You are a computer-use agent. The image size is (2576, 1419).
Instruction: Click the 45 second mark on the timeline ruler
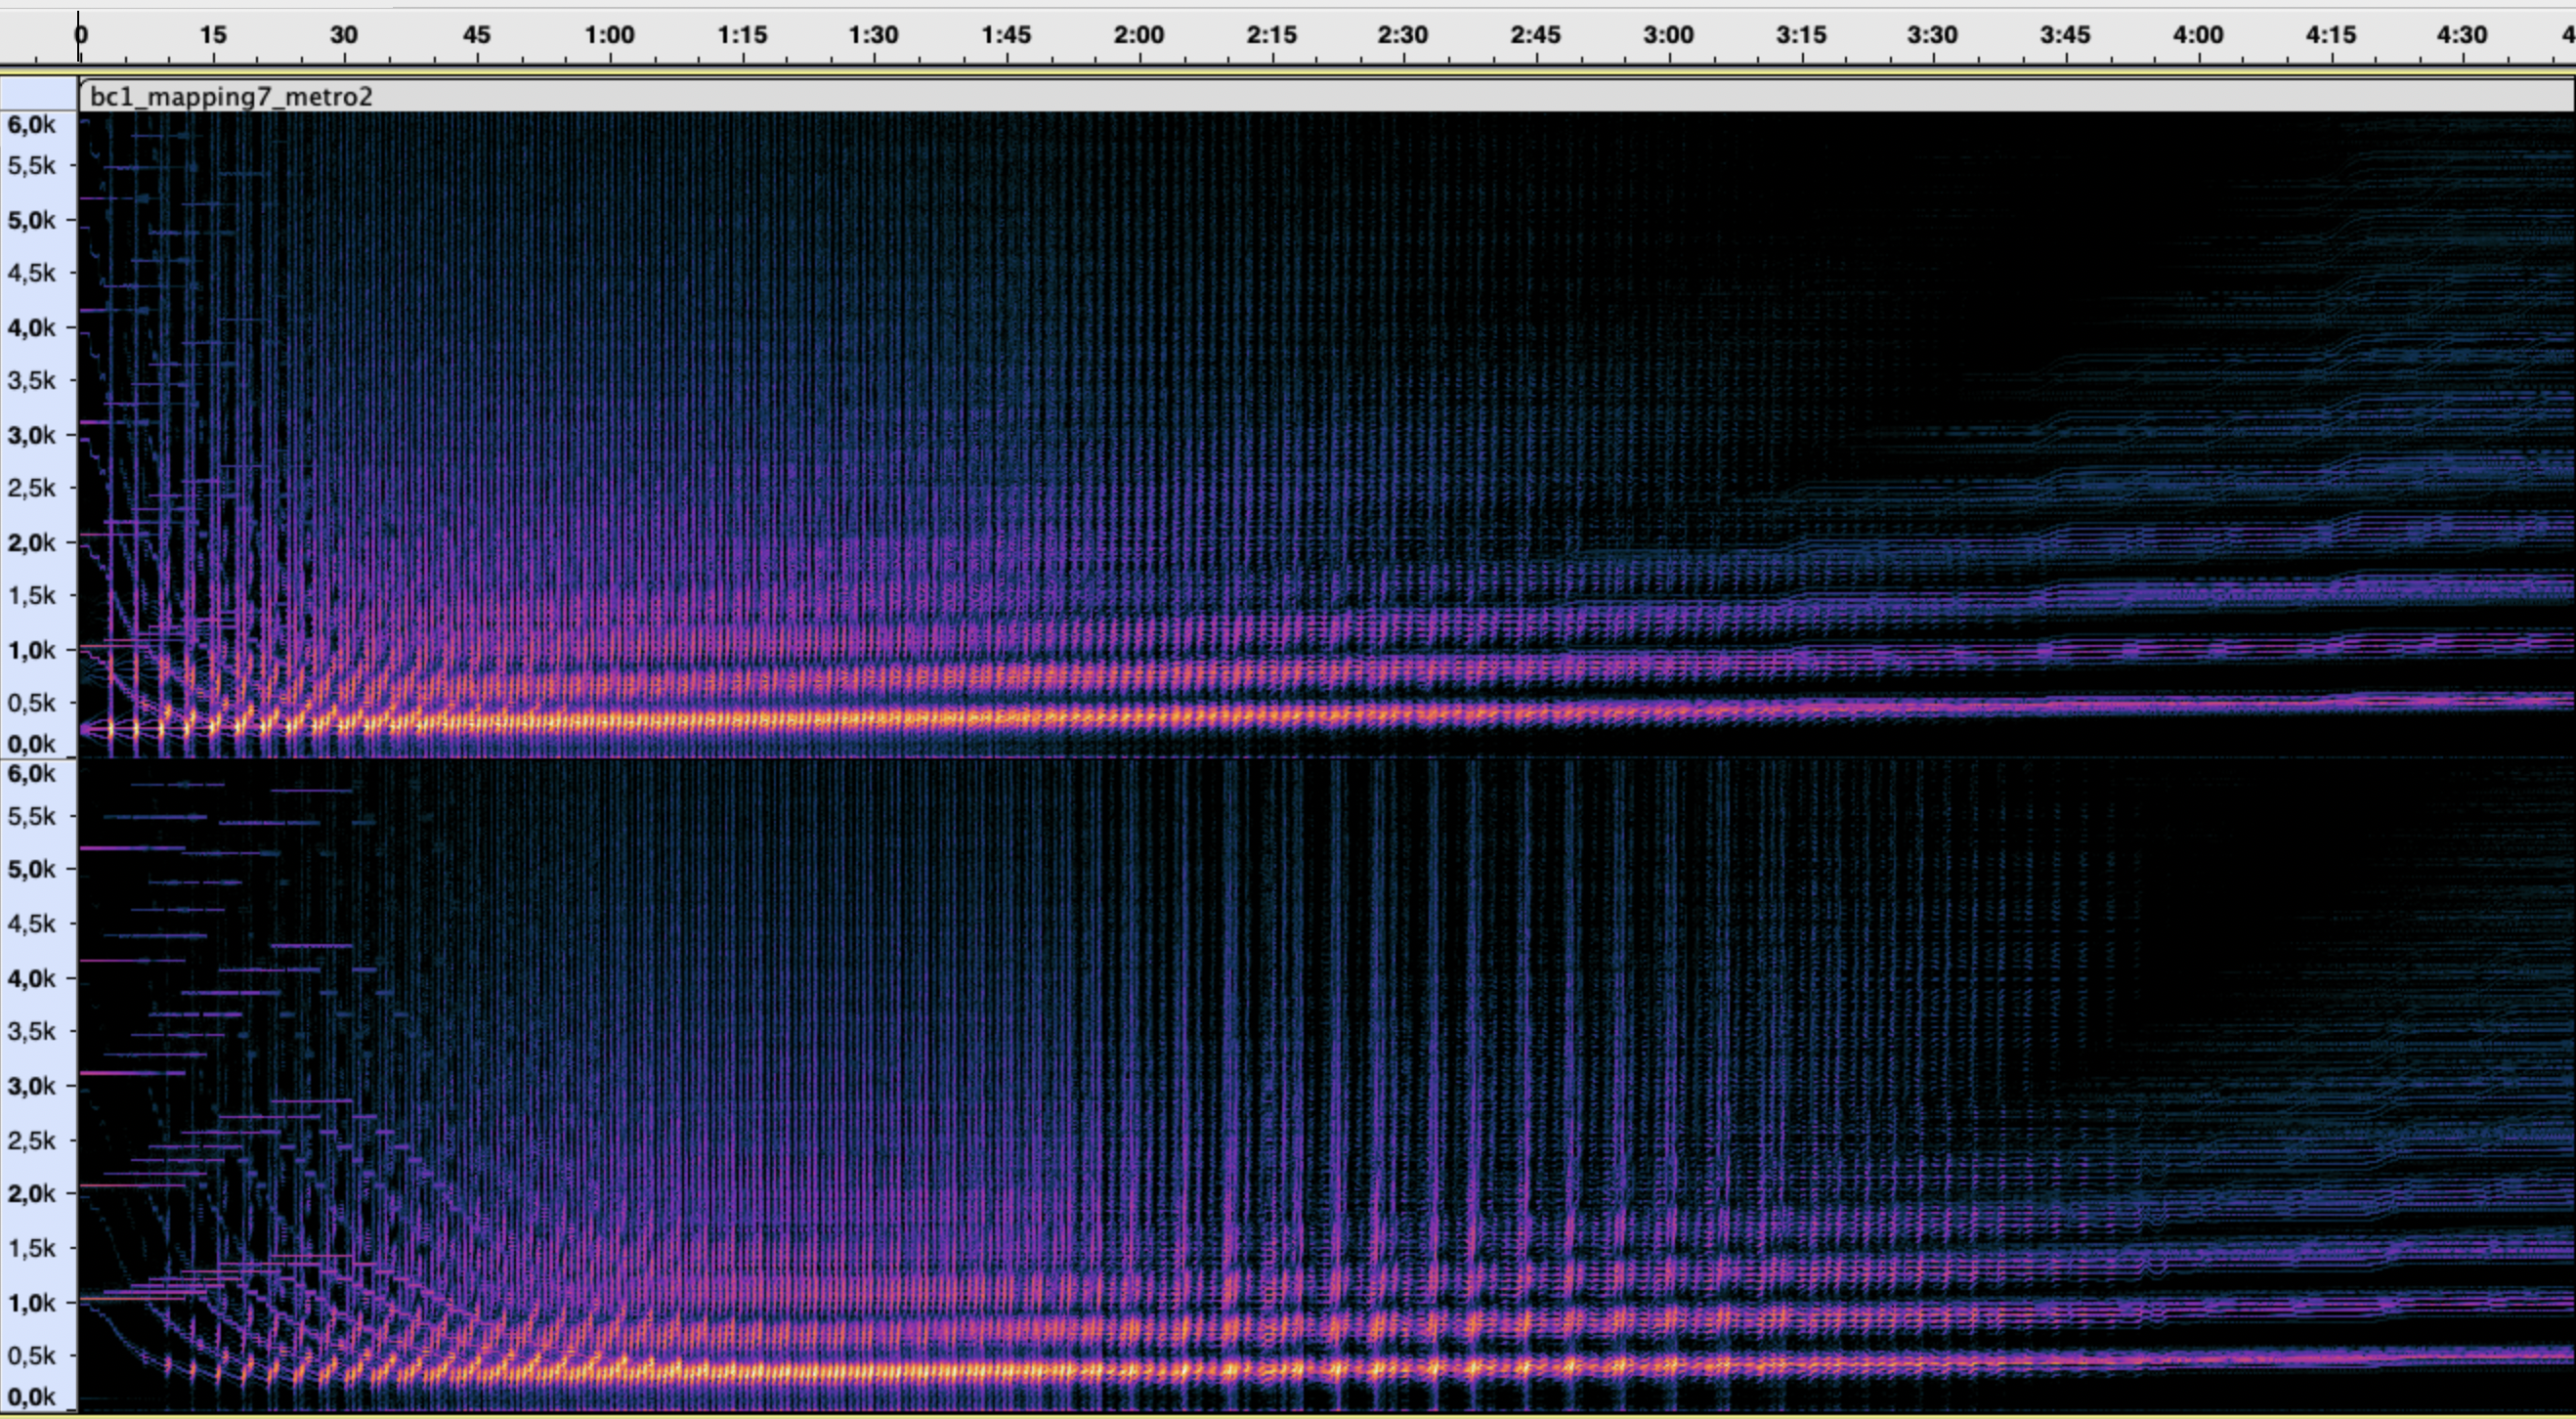[x=477, y=35]
